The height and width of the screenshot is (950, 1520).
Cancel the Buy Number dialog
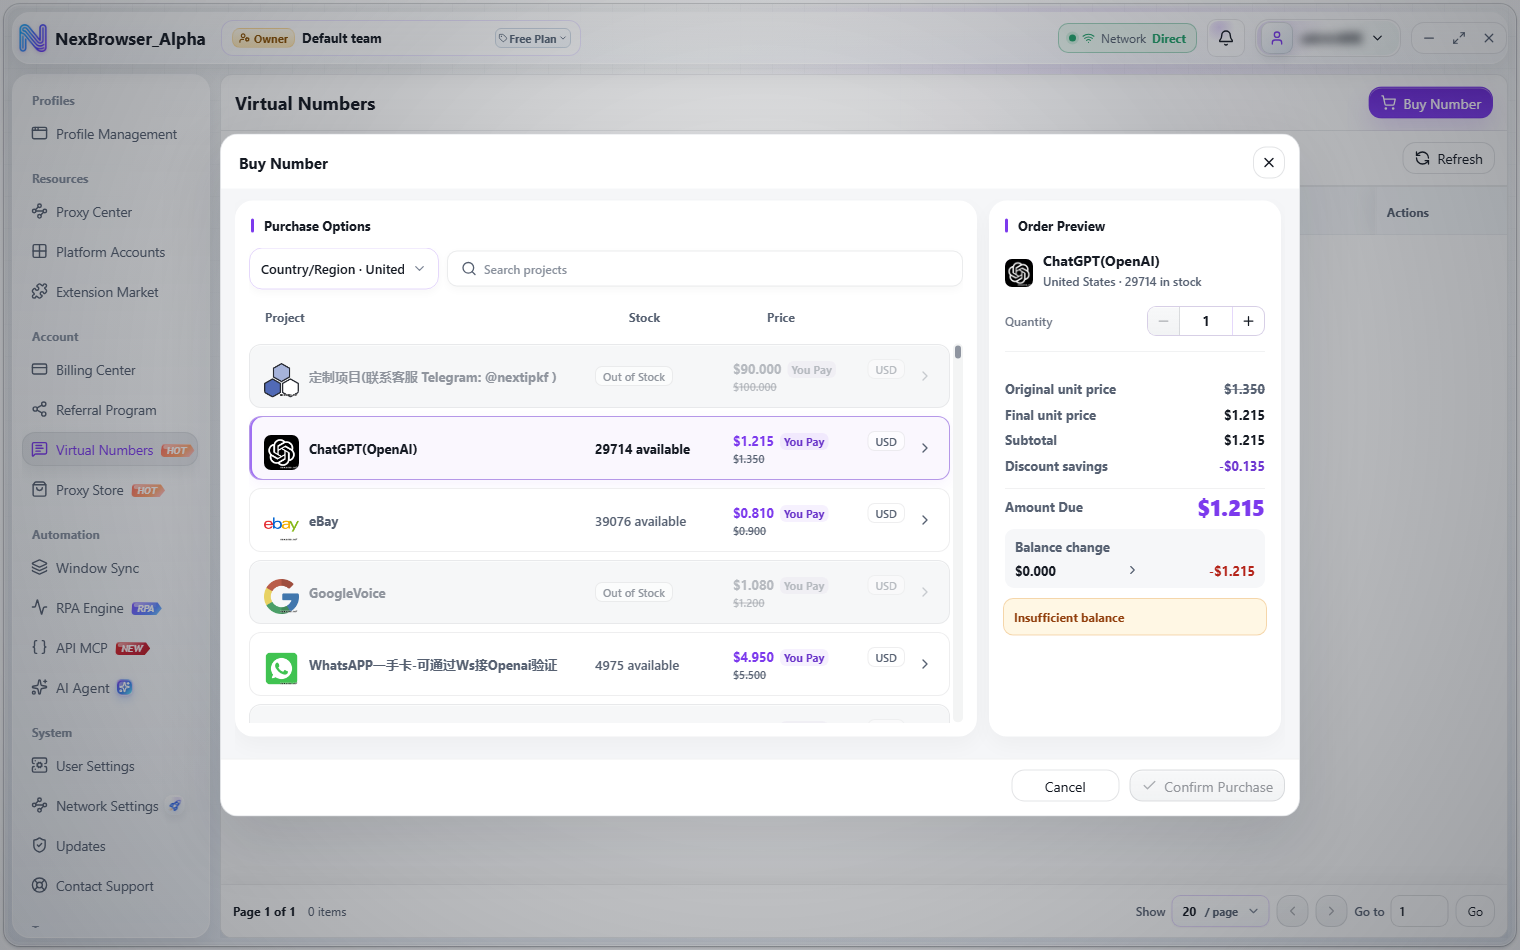pyautogui.click(x=1065, y=786)
